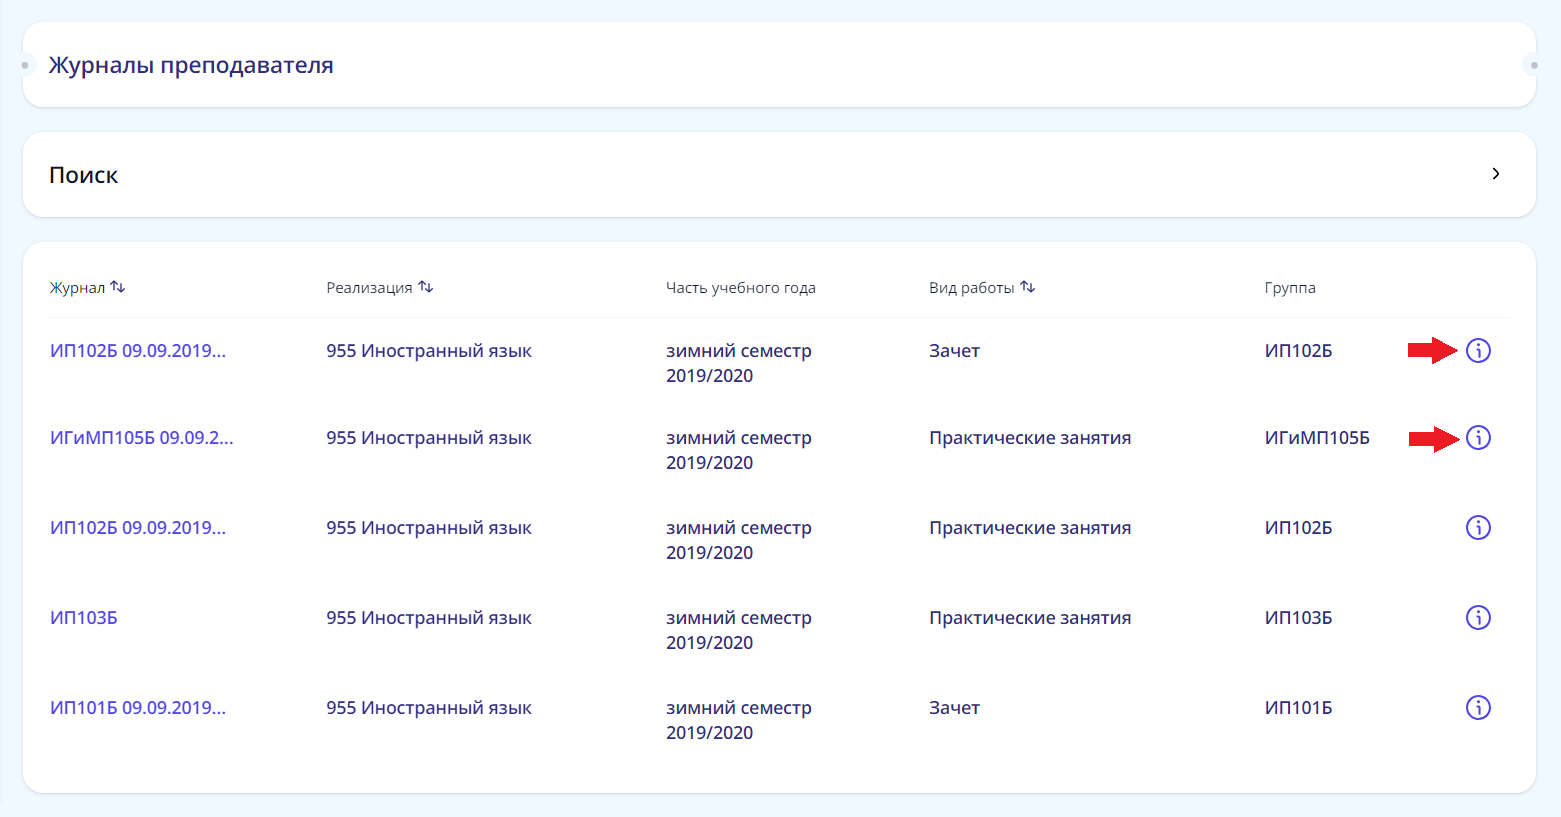Open the ИП102Б journal link with Зачет
Image resolution: width=1561 pixels, height=817 pixels.
click(138, 351)
